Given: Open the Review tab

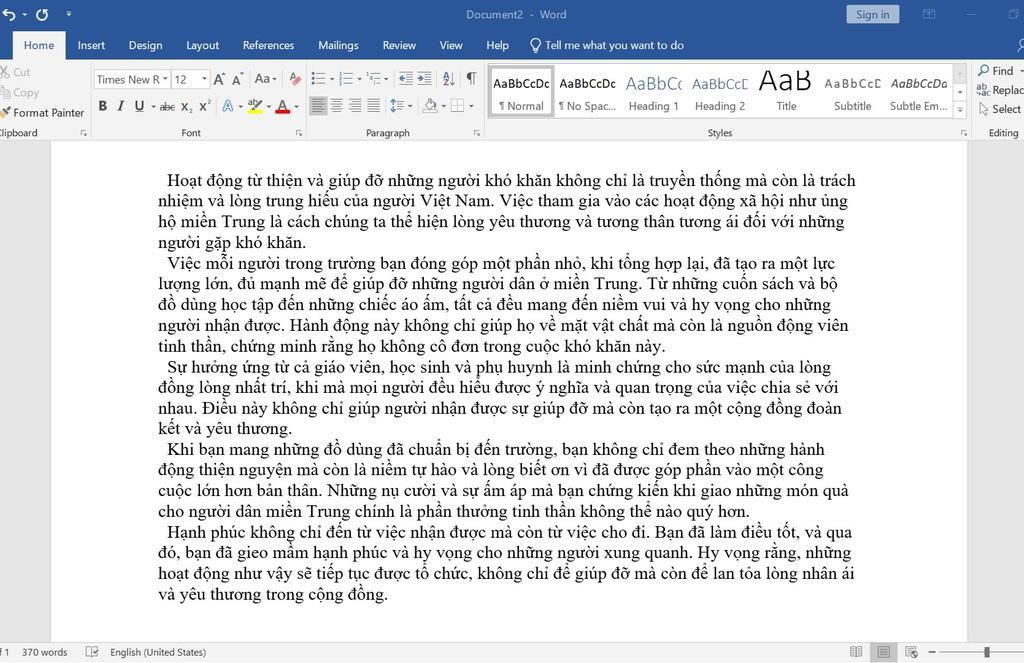Looking at the screenshot, I should (x=399, y=45).
